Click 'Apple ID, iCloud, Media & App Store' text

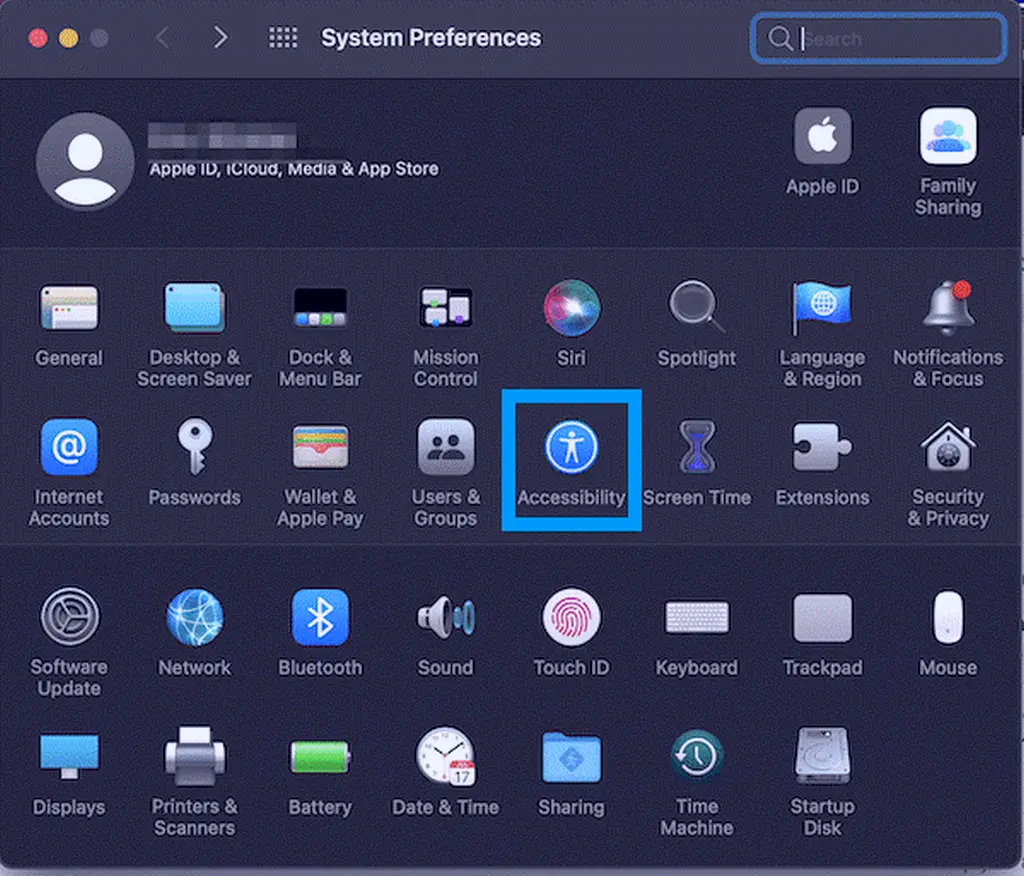click(294, 169)
